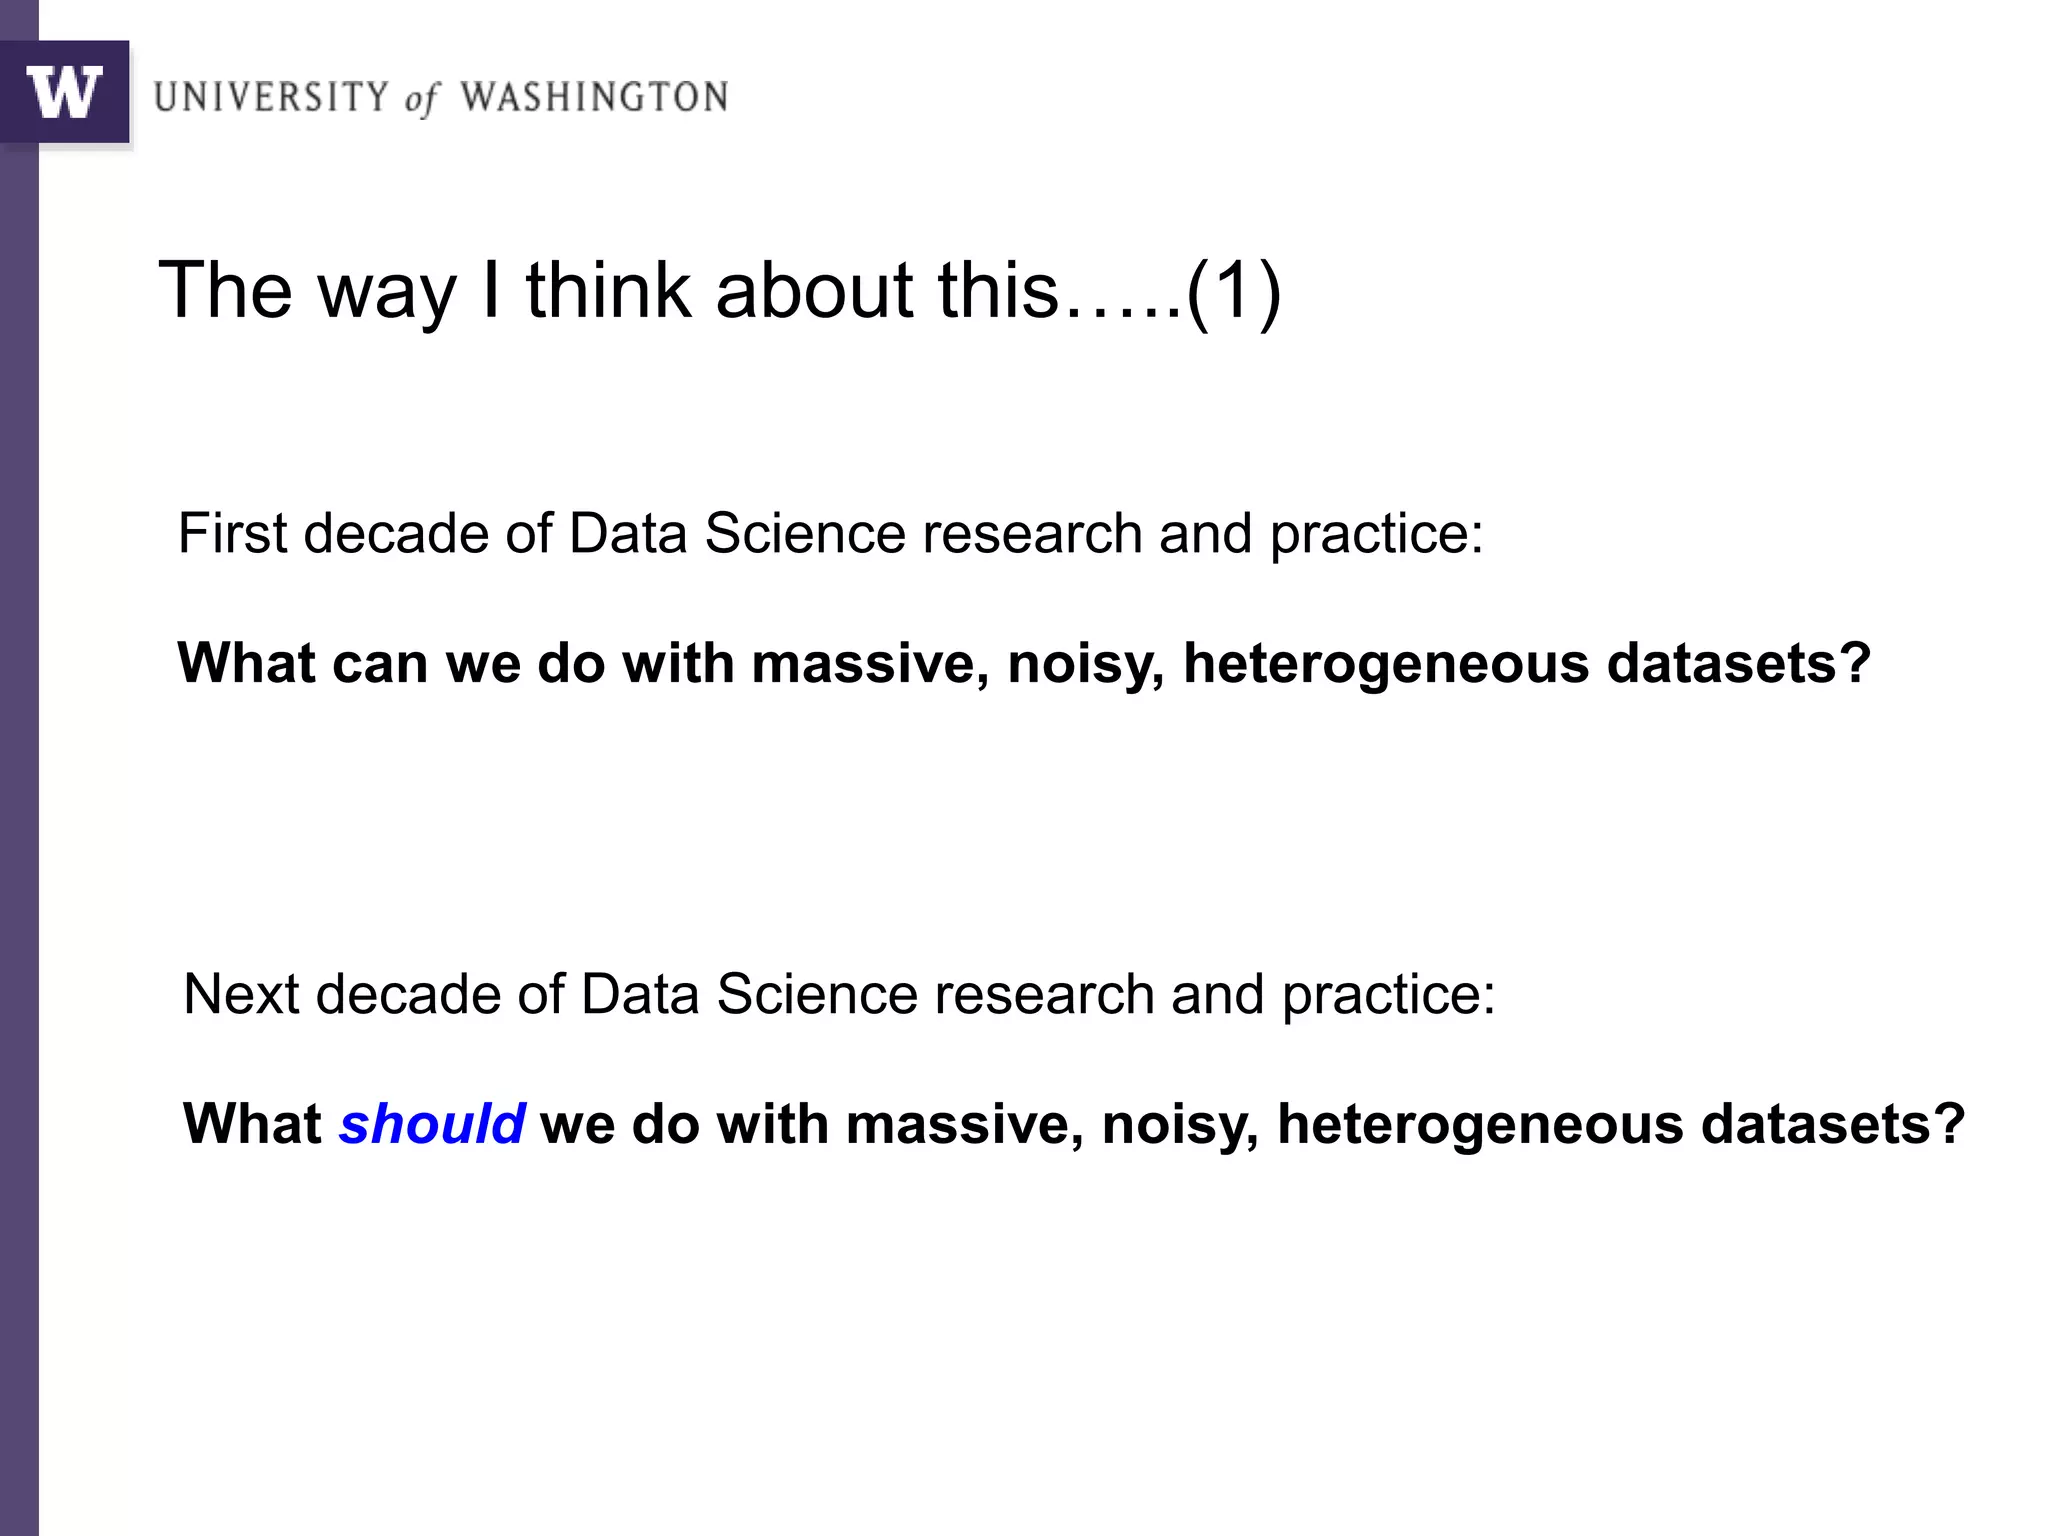Click the italic 'of' in the wordmark
Viewport: 2048px width, 1536px height.
[421, 99]
